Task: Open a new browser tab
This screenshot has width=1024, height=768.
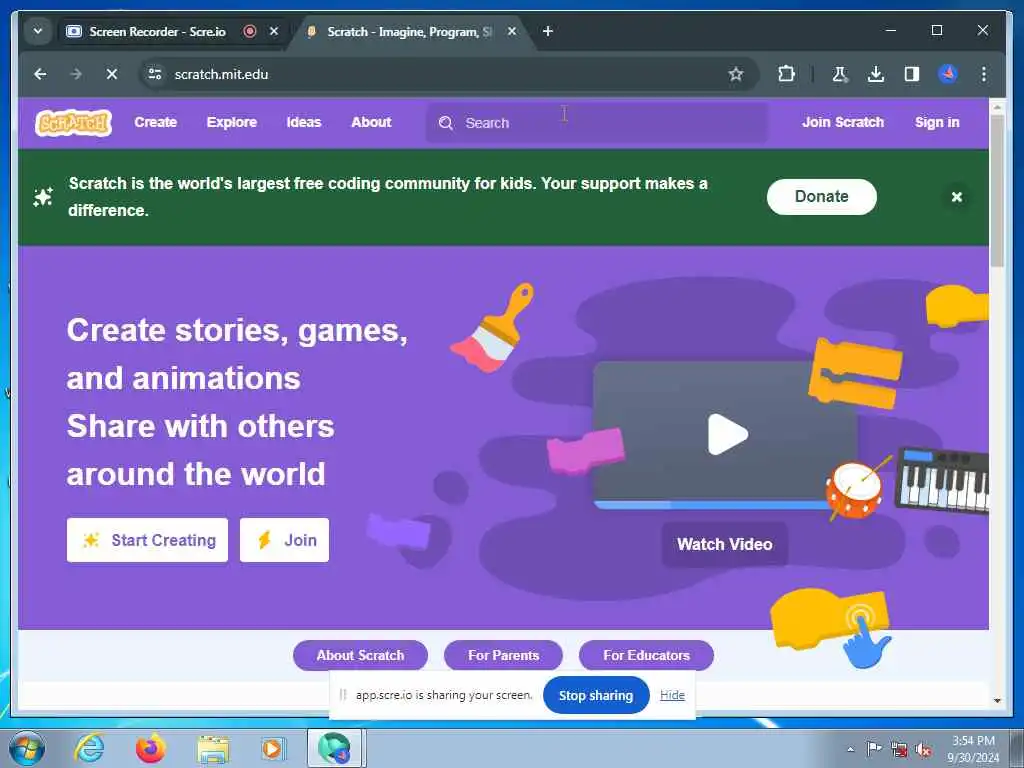Action: 547,31
